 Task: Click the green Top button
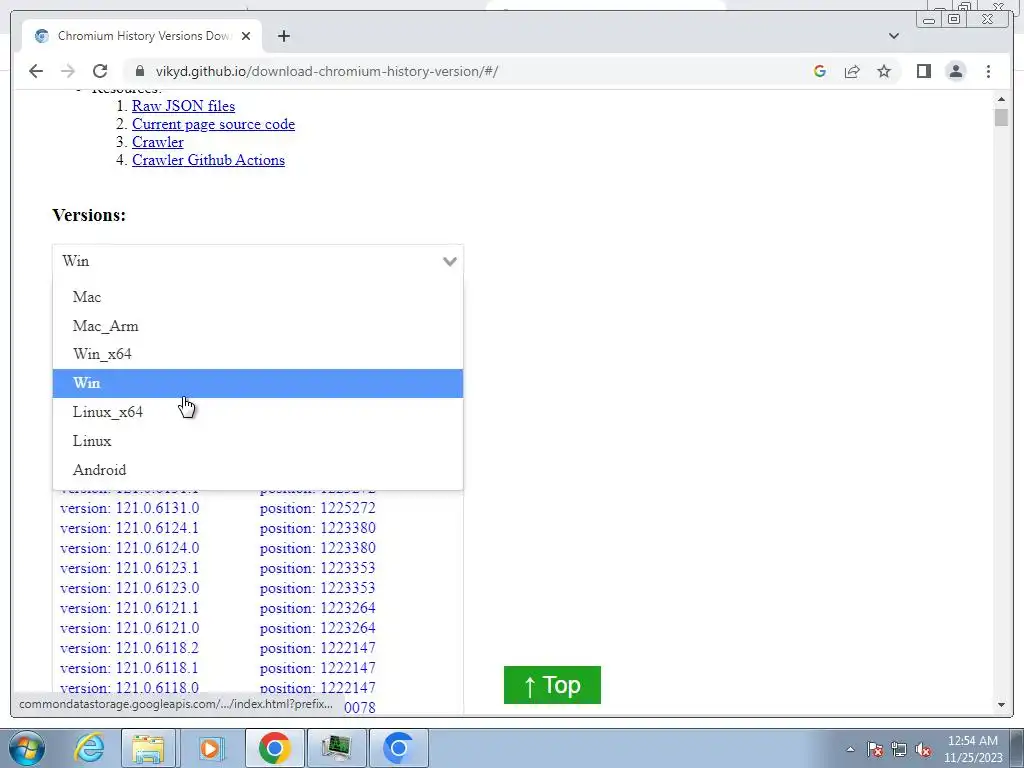[552, 685]
